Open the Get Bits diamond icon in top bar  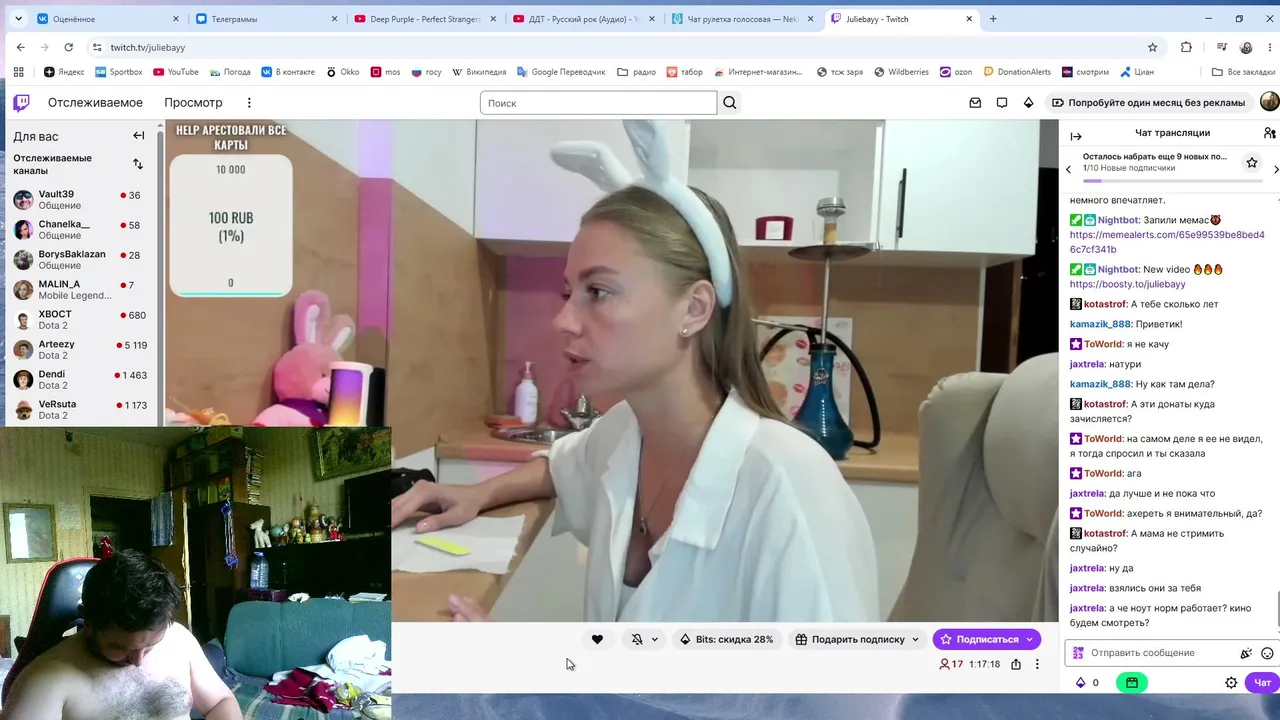(1028, 103)
